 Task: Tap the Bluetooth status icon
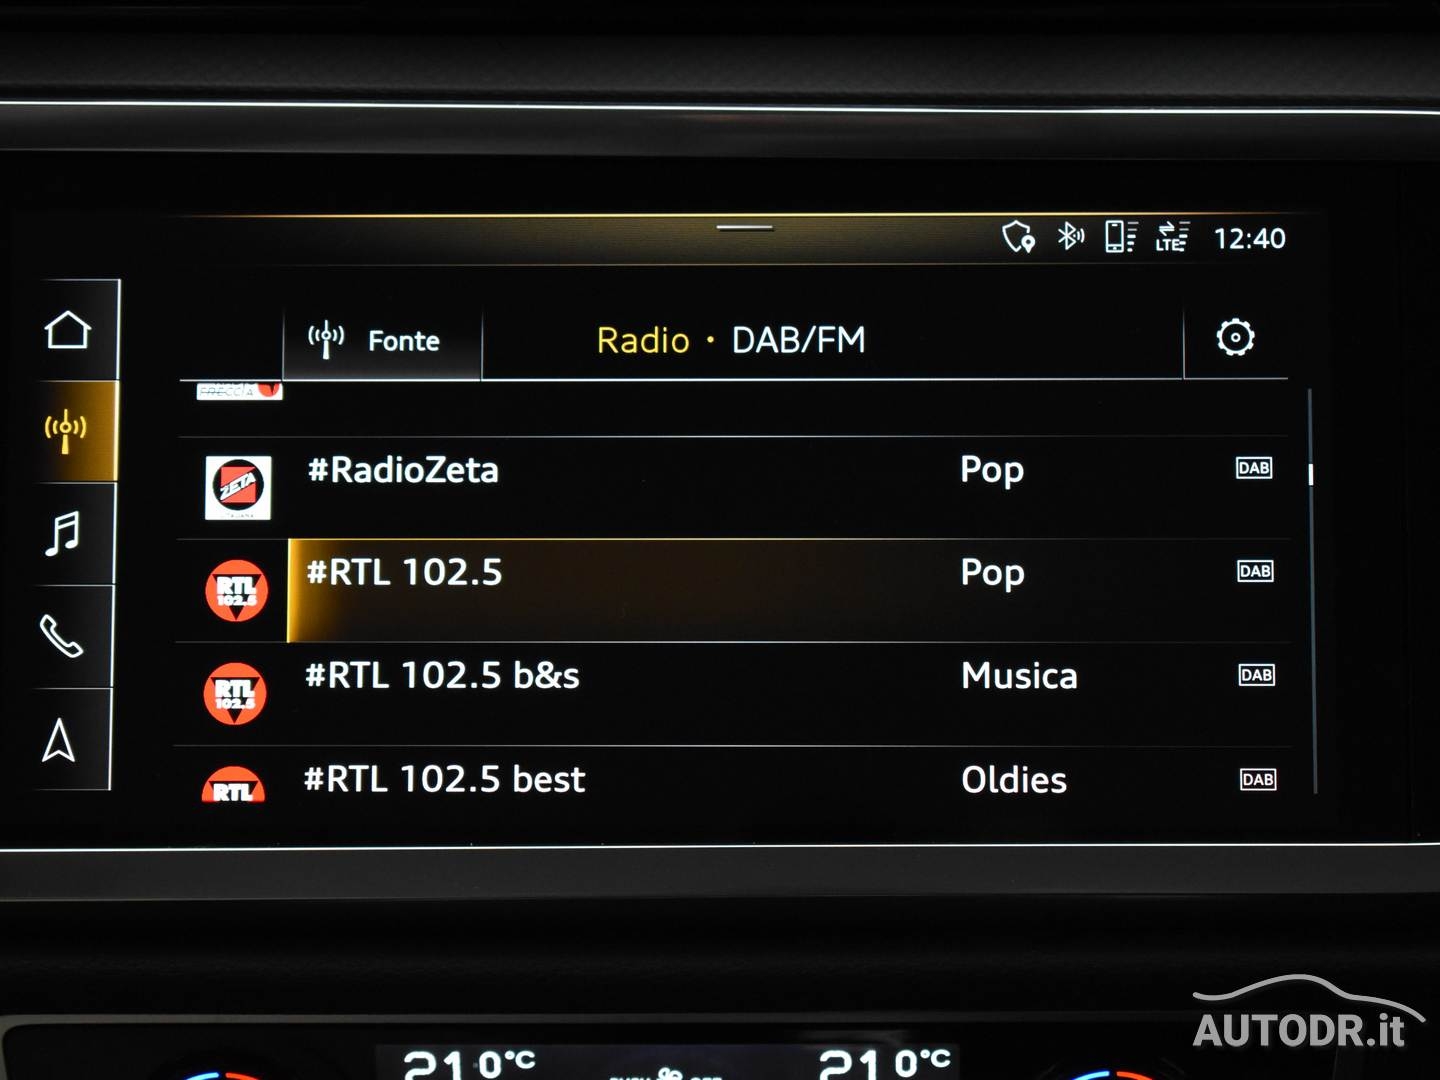pyautogui.click(x=1070, y=237)
